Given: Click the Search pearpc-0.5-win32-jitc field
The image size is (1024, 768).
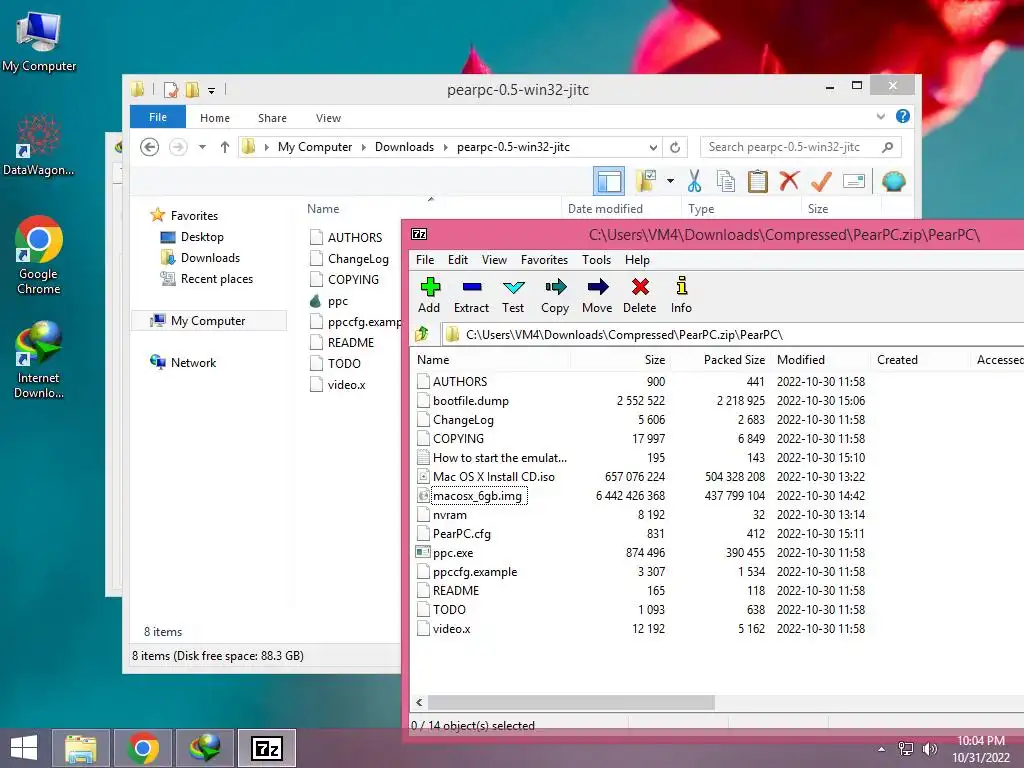Looking at the screenshot, I should point(801,147).
